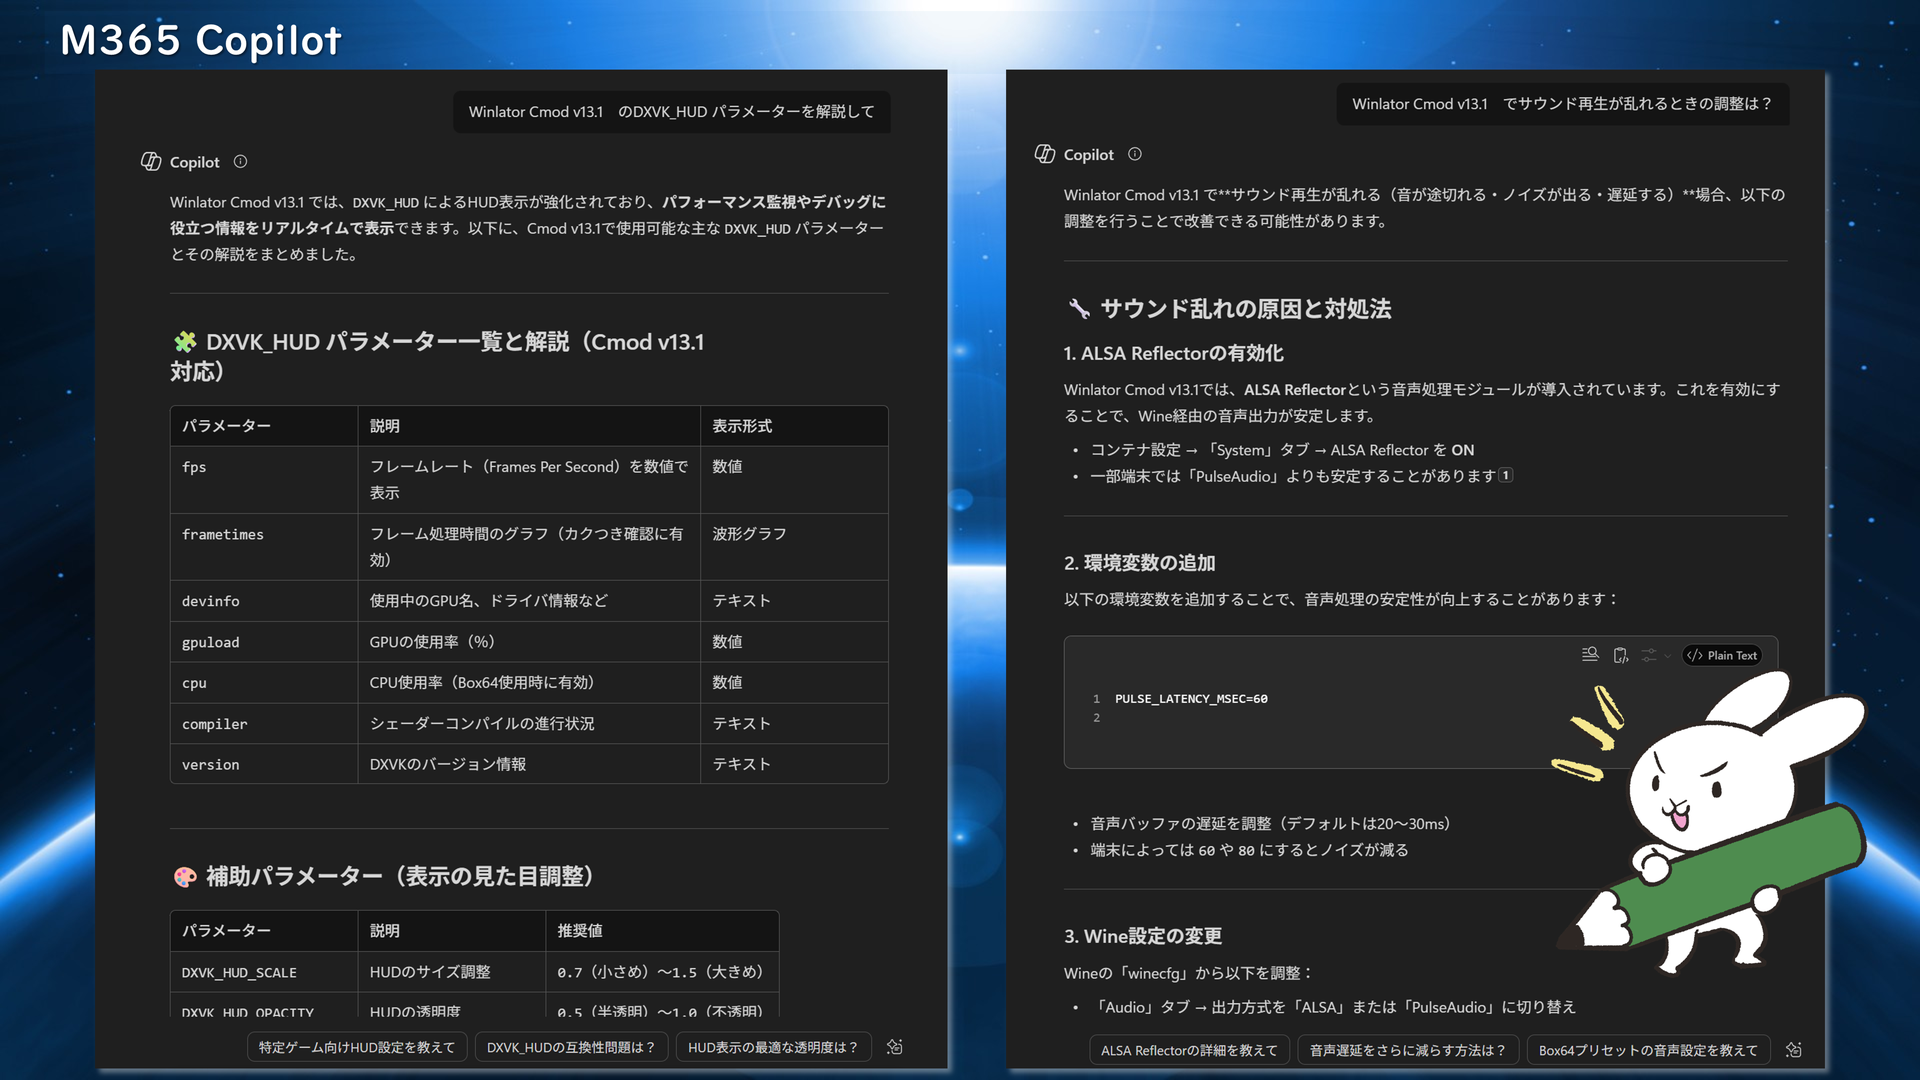Click the Copilot logo in right chat
The image size is (1920, 1080).
coord(1045,154)
